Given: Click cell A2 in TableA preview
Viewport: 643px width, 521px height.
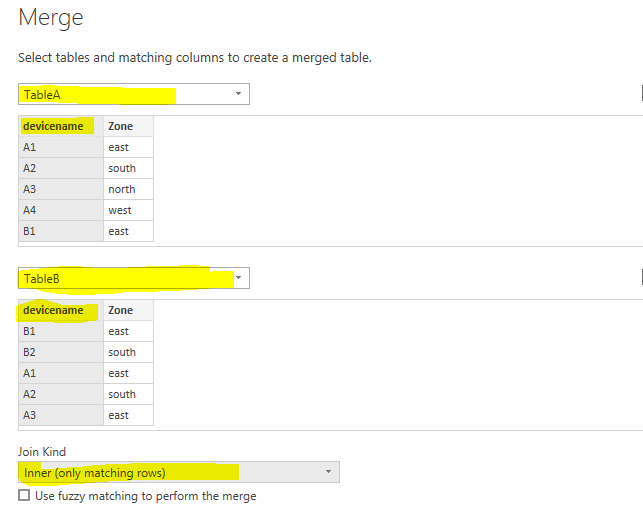Looking at the screenshot, I should (61, 168).
